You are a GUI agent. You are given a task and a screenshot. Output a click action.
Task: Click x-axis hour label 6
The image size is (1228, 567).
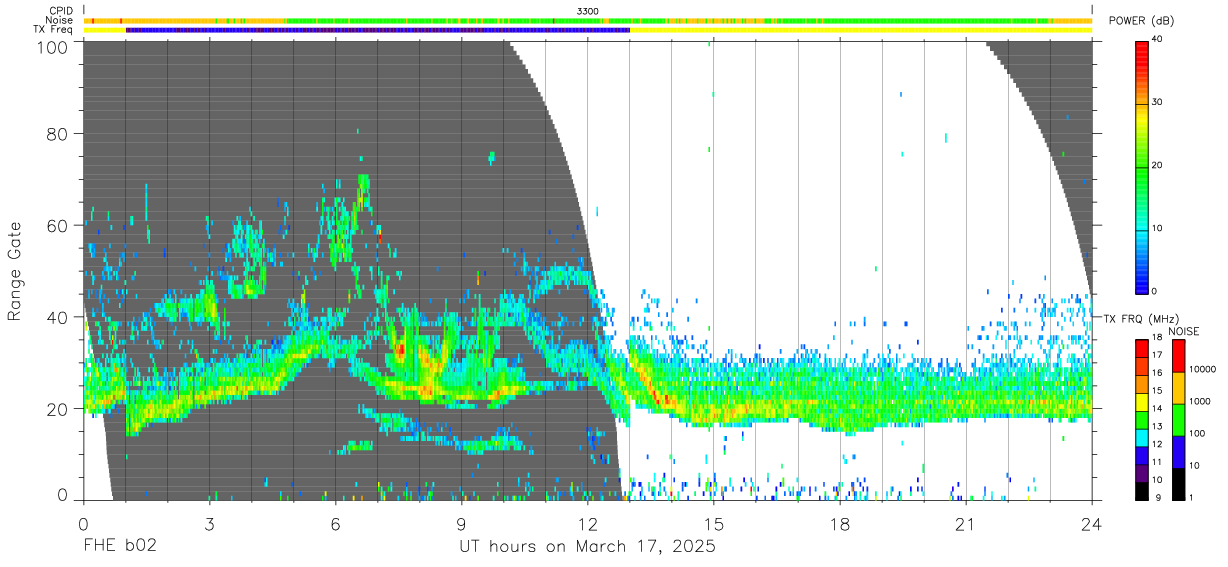tap(335, 524)
